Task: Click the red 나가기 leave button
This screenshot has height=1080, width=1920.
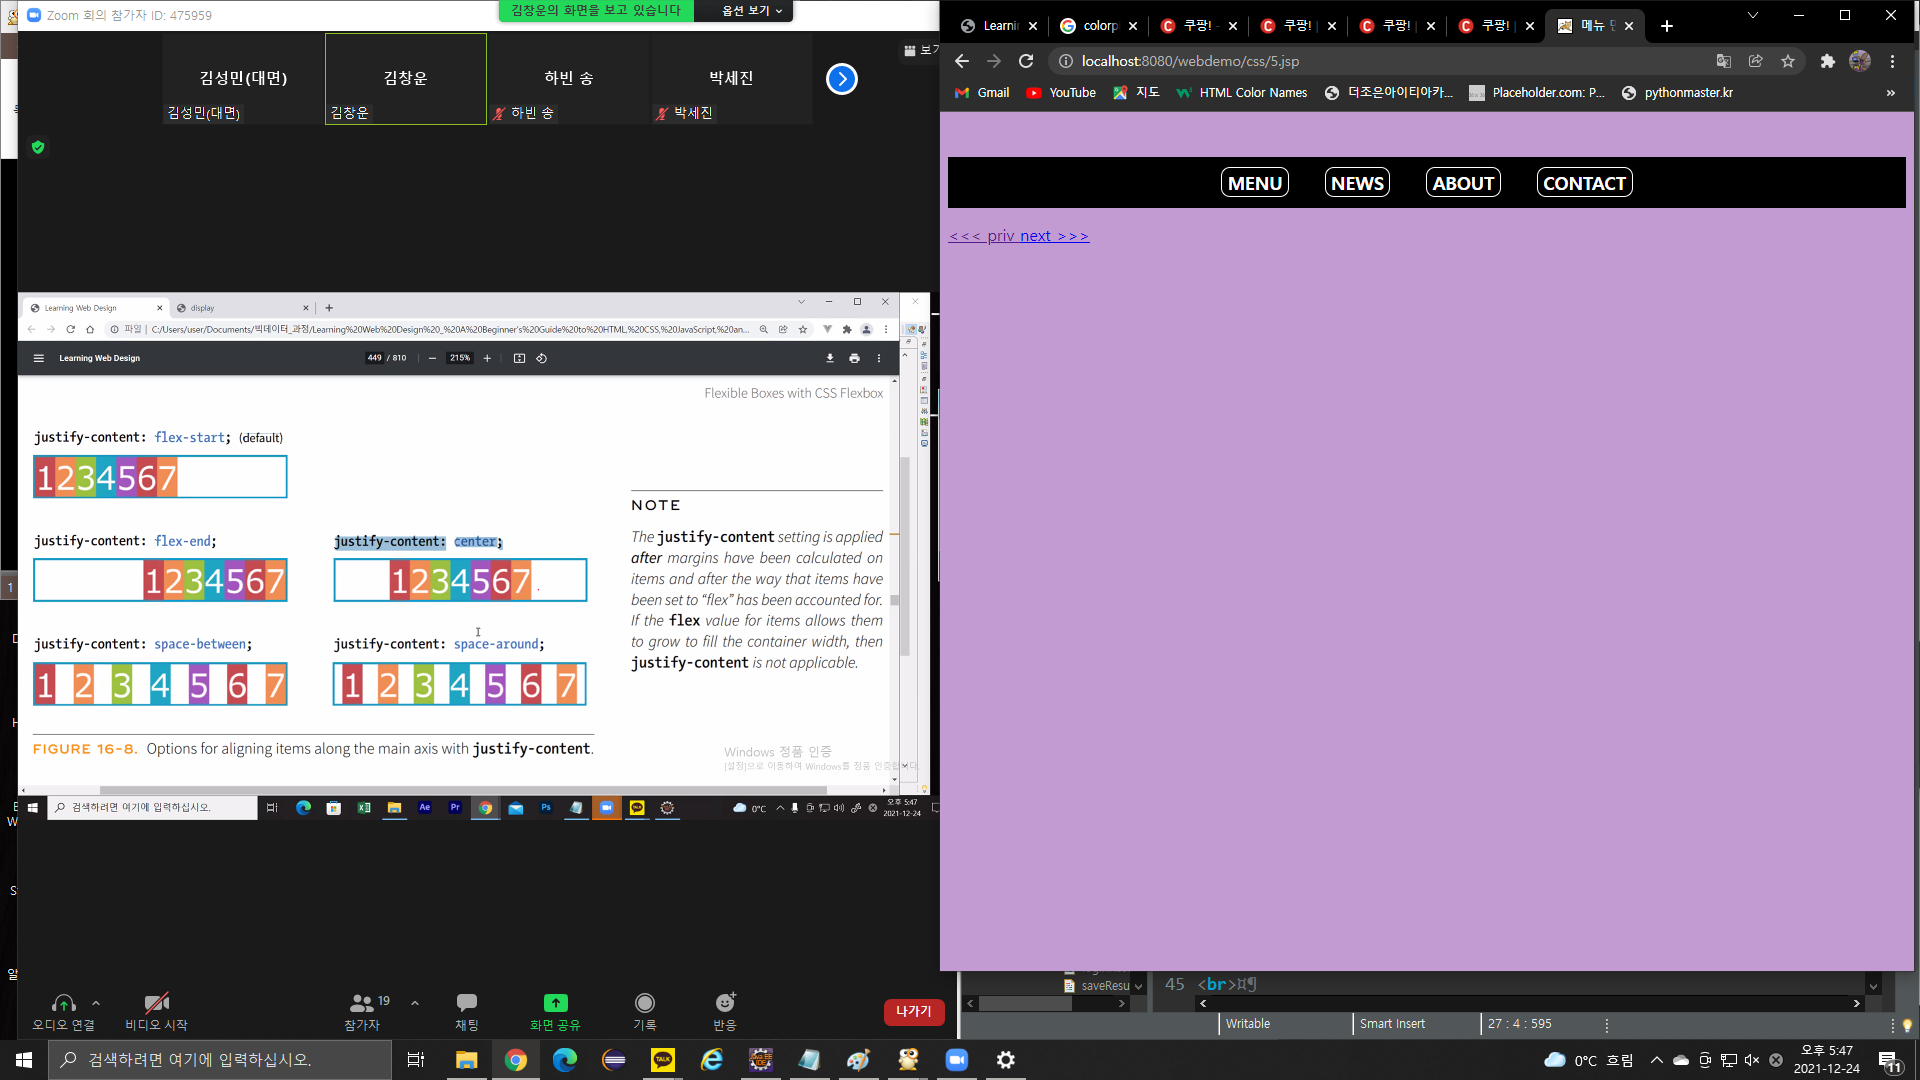Action: click(x=913, y=1012)
